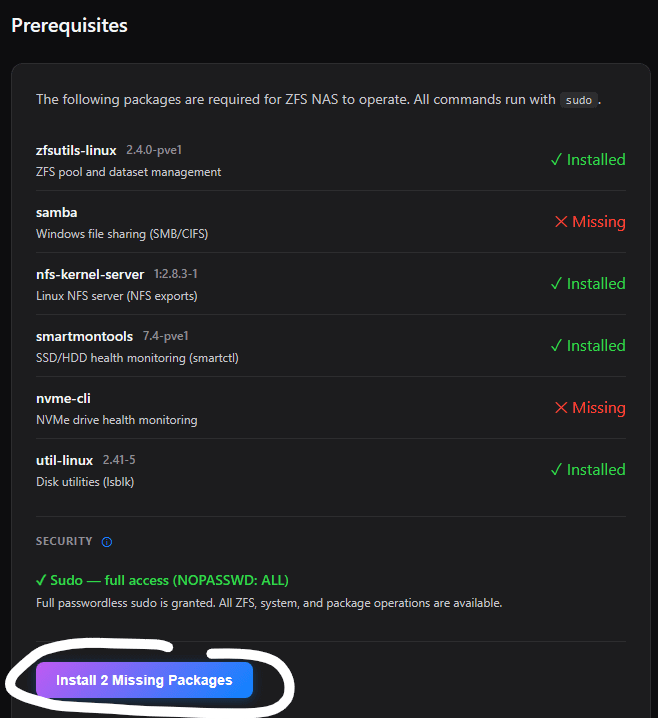Select the zfsutils-linux package name
This screenshot has height=720, width=658.
pyautogui.click(x=76, y=151)
